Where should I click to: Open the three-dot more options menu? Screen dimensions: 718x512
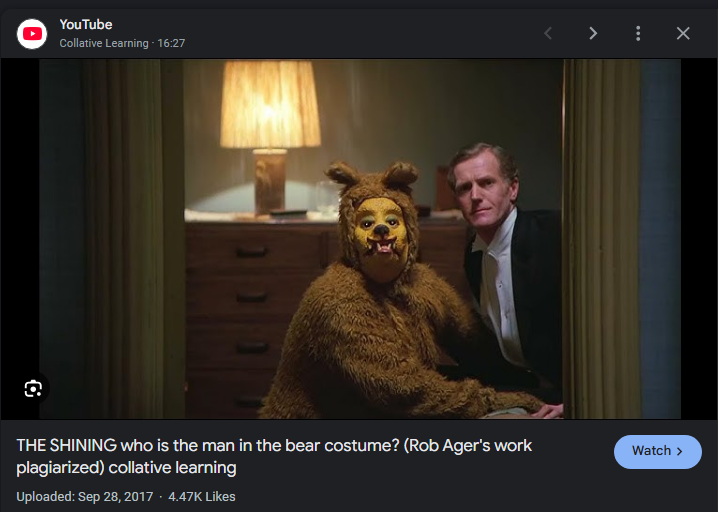click(638, 34)
